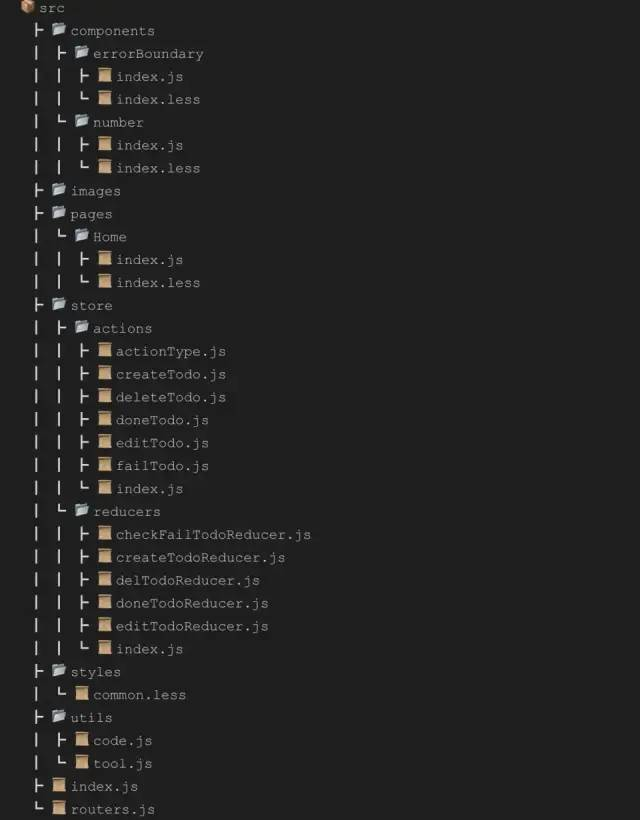Collapse the actions folder
The height and width of the screenshot is (820, 640).
[x=122, y=328]
